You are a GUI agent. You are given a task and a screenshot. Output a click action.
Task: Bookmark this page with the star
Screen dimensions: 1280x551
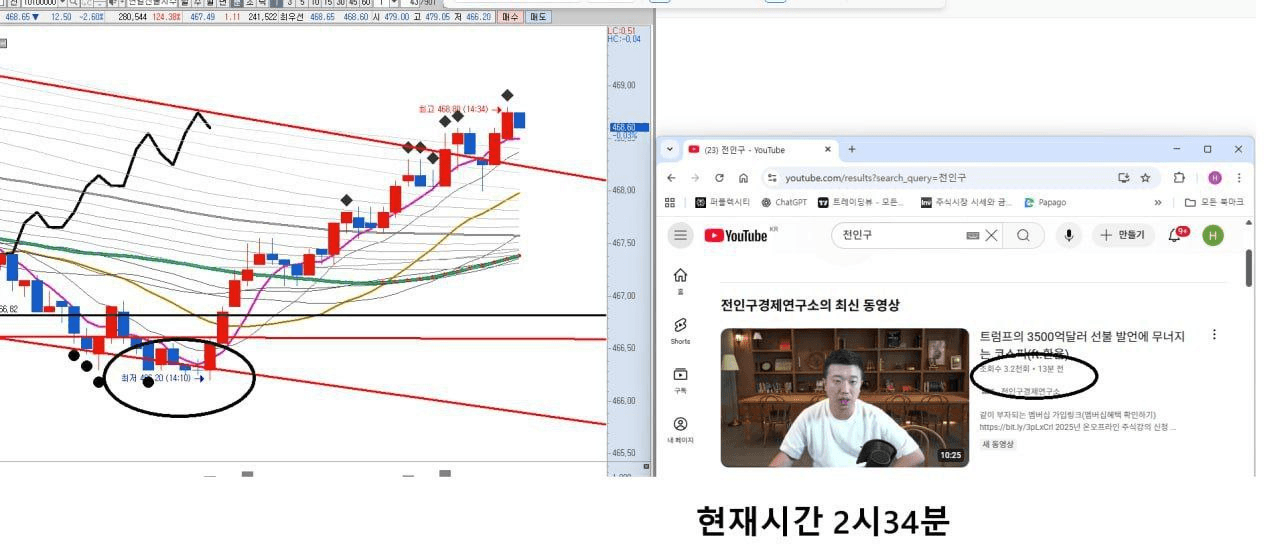click(x=1146, y=178)
